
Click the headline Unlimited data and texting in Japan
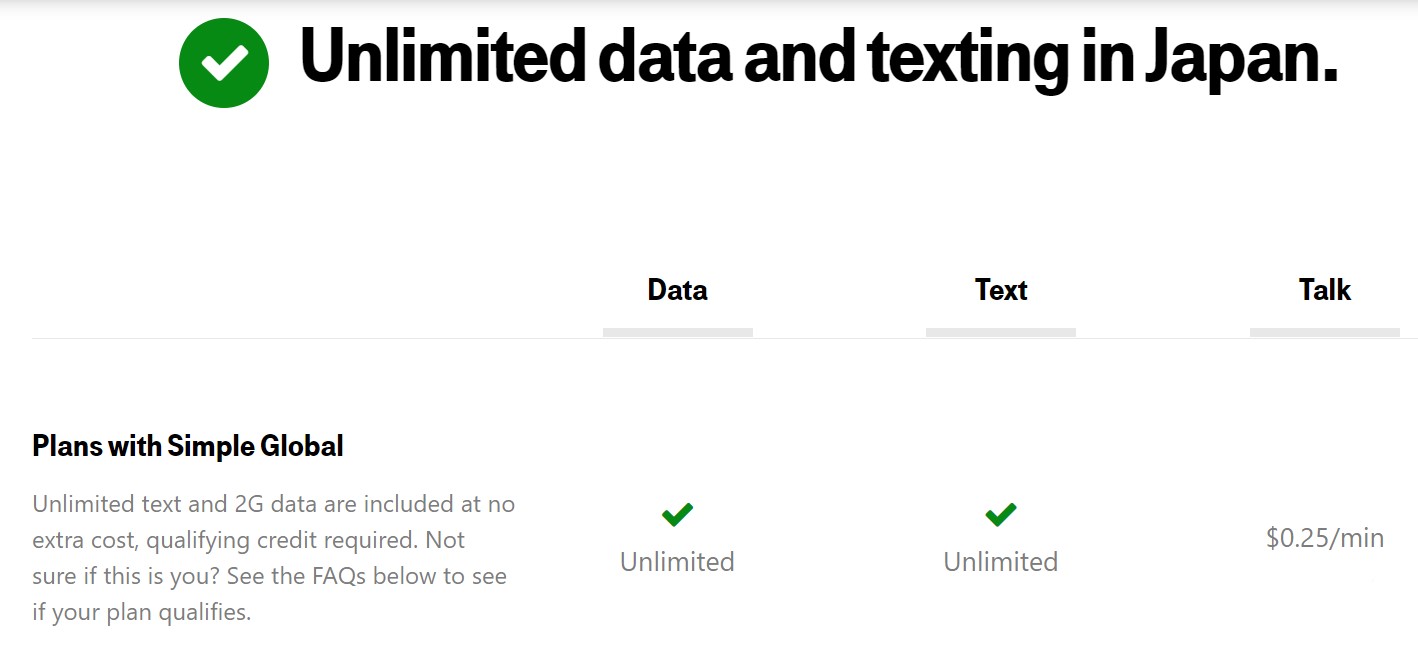pos(818,57)
